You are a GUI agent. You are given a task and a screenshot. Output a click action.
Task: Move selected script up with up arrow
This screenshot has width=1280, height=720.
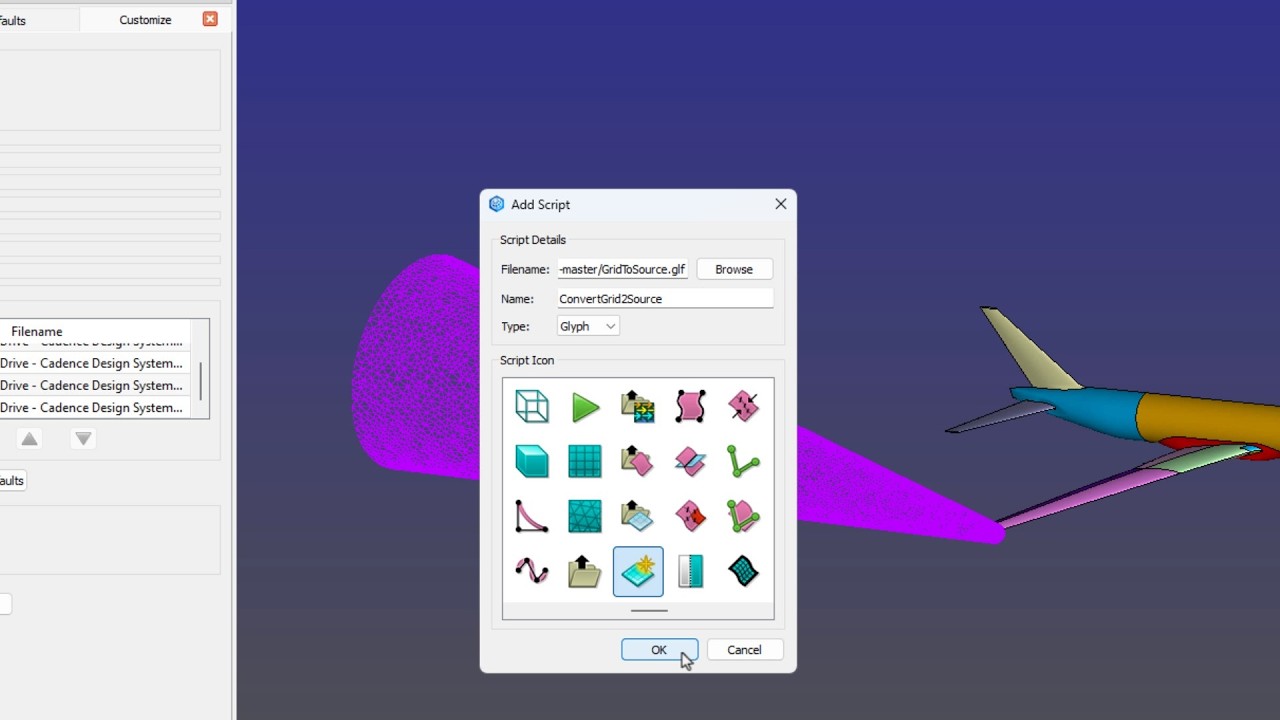(30, 439)
